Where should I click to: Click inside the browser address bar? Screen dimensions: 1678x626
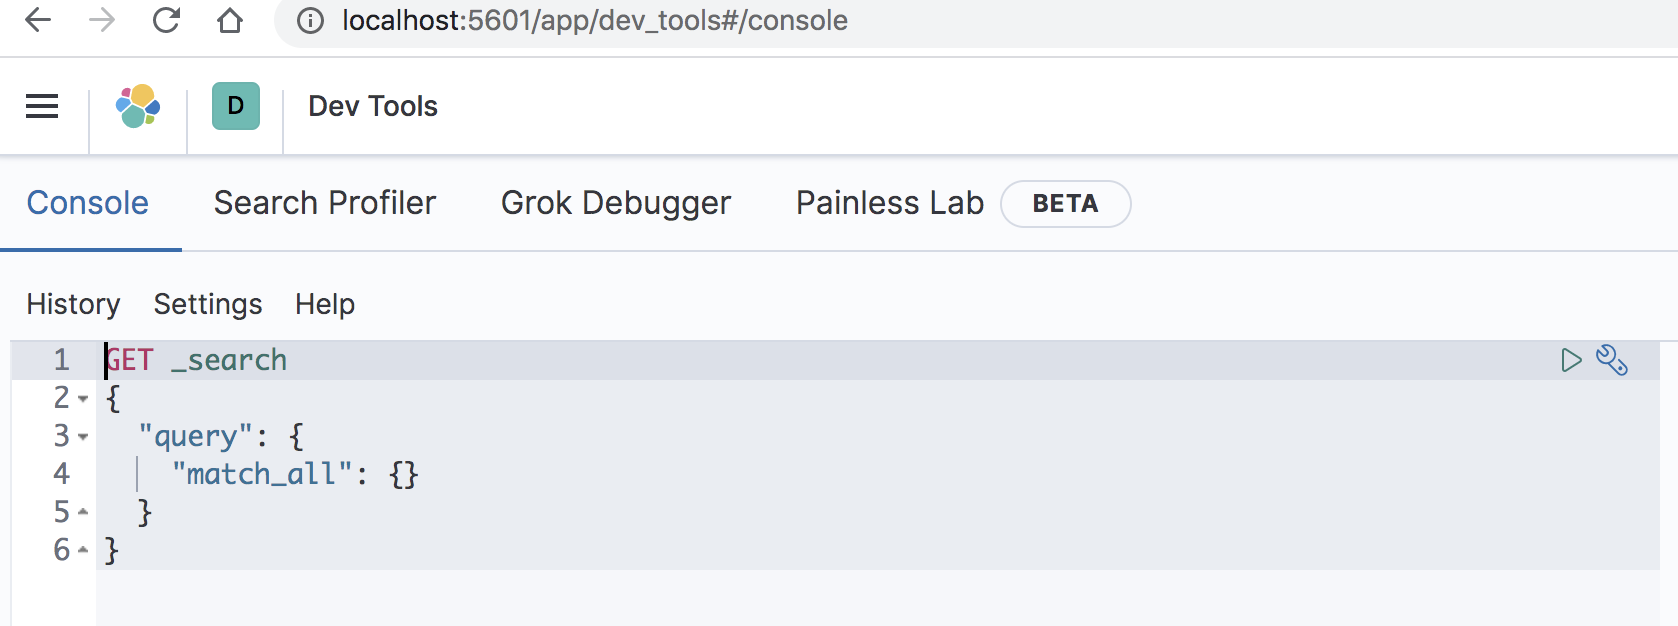[600, 20]
